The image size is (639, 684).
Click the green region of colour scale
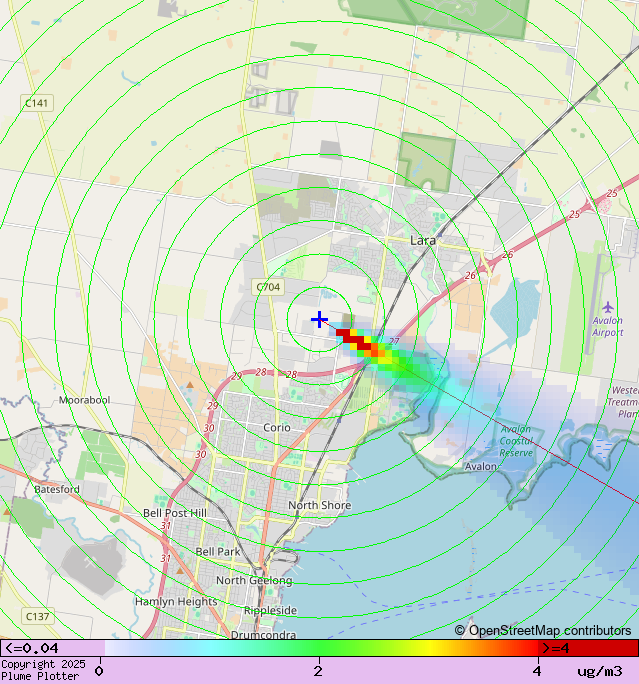tap(319, 648)
